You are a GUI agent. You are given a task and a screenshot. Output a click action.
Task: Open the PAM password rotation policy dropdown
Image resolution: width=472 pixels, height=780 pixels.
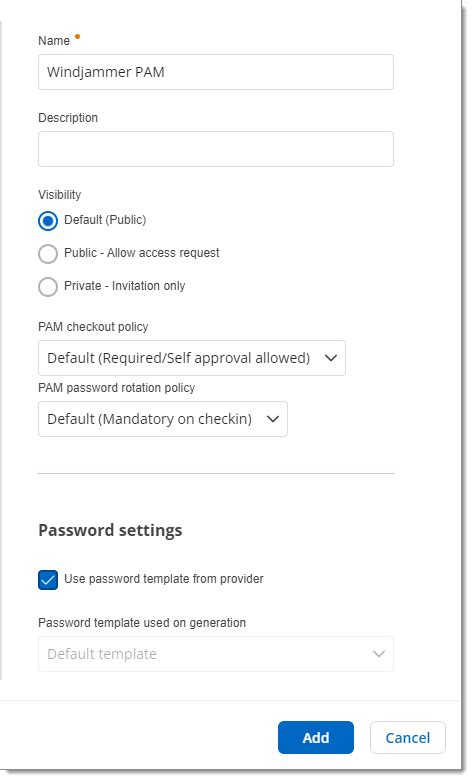[163, 419]
